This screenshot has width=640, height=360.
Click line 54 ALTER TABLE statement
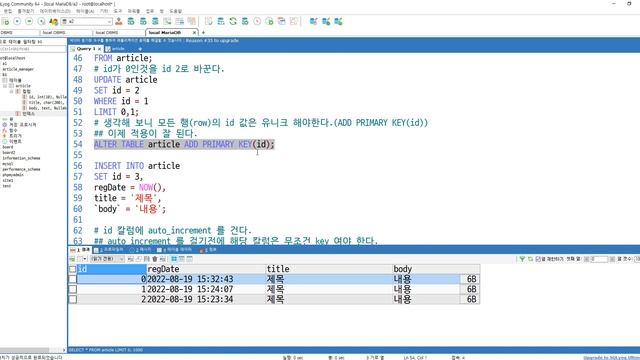tap(184, 144)
